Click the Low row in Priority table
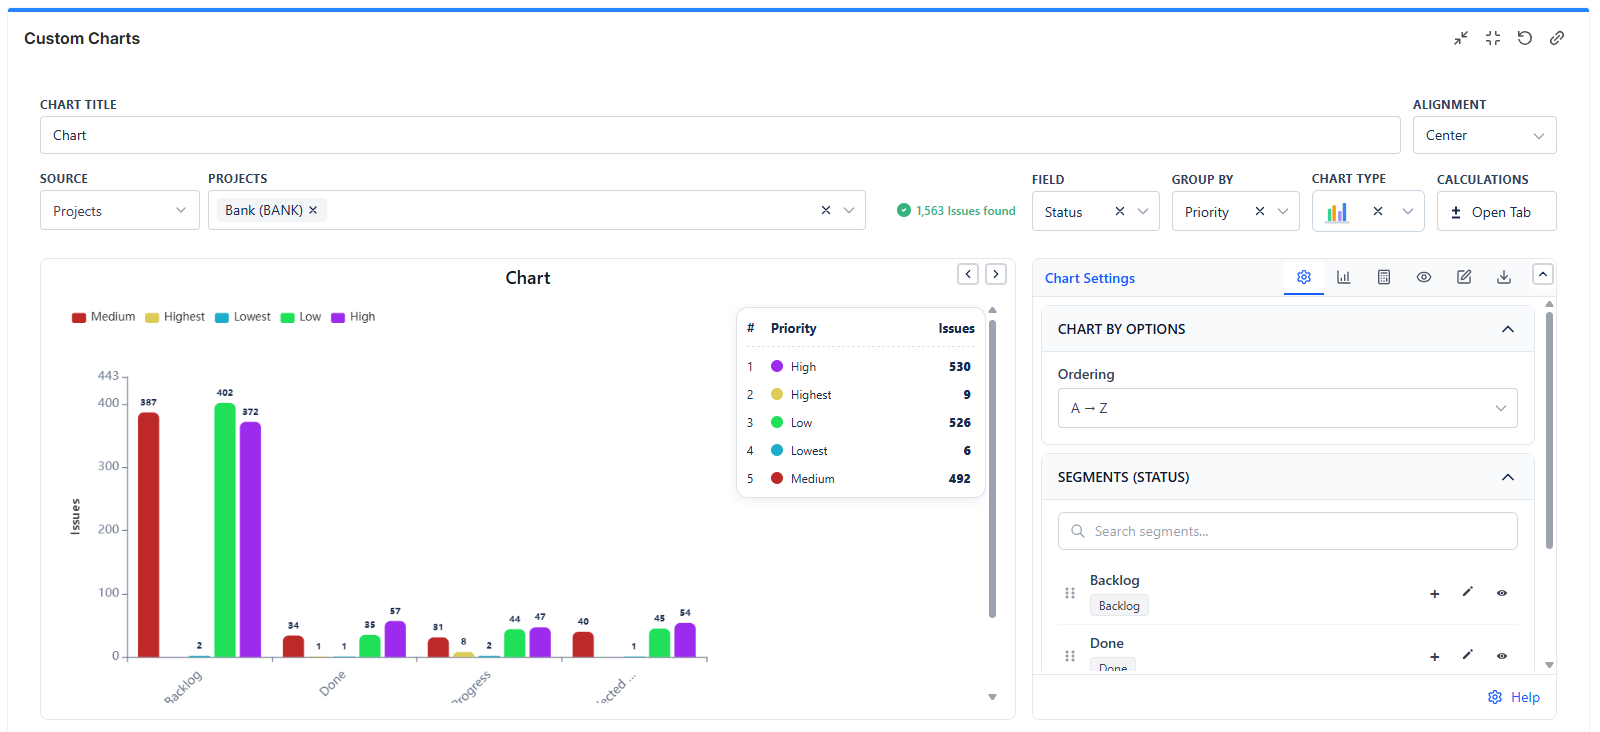Image resolution: width=1600 pixels, height=732 pixels. (x=861, y=423)
